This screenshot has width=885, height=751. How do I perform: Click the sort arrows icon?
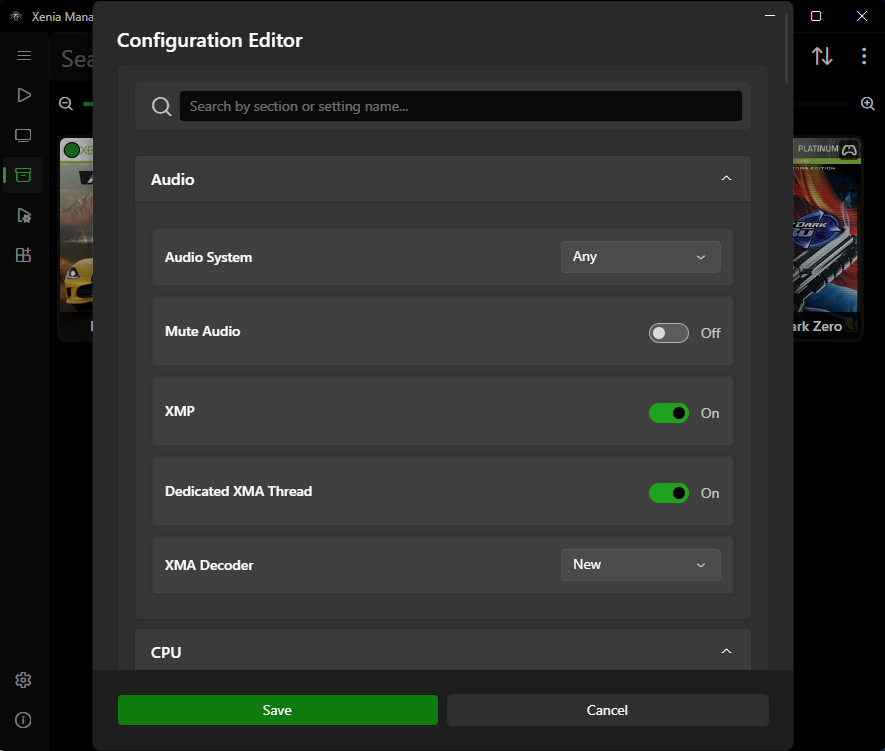pos(822,56)
